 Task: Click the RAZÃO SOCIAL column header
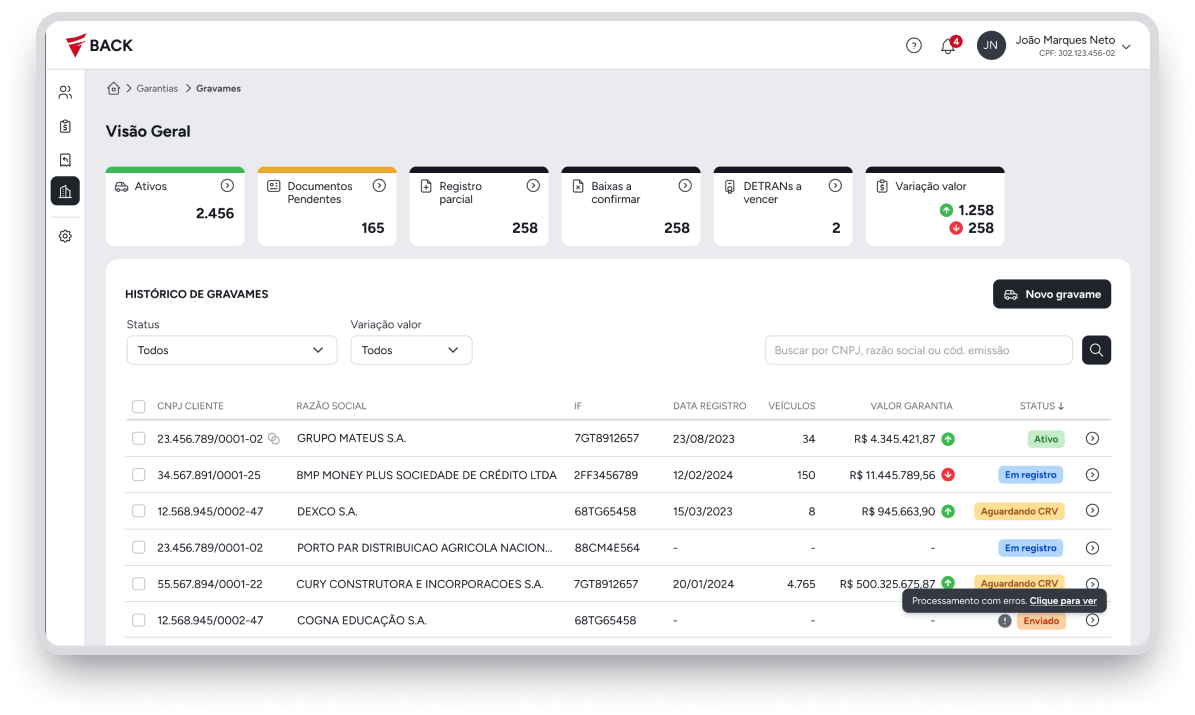(x=332, y=406)
